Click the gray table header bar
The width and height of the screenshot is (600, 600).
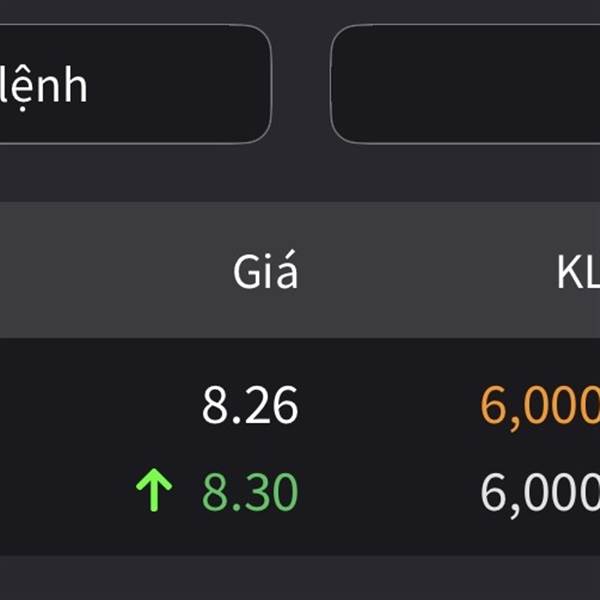pyautogui.click(x=300, y=270)
